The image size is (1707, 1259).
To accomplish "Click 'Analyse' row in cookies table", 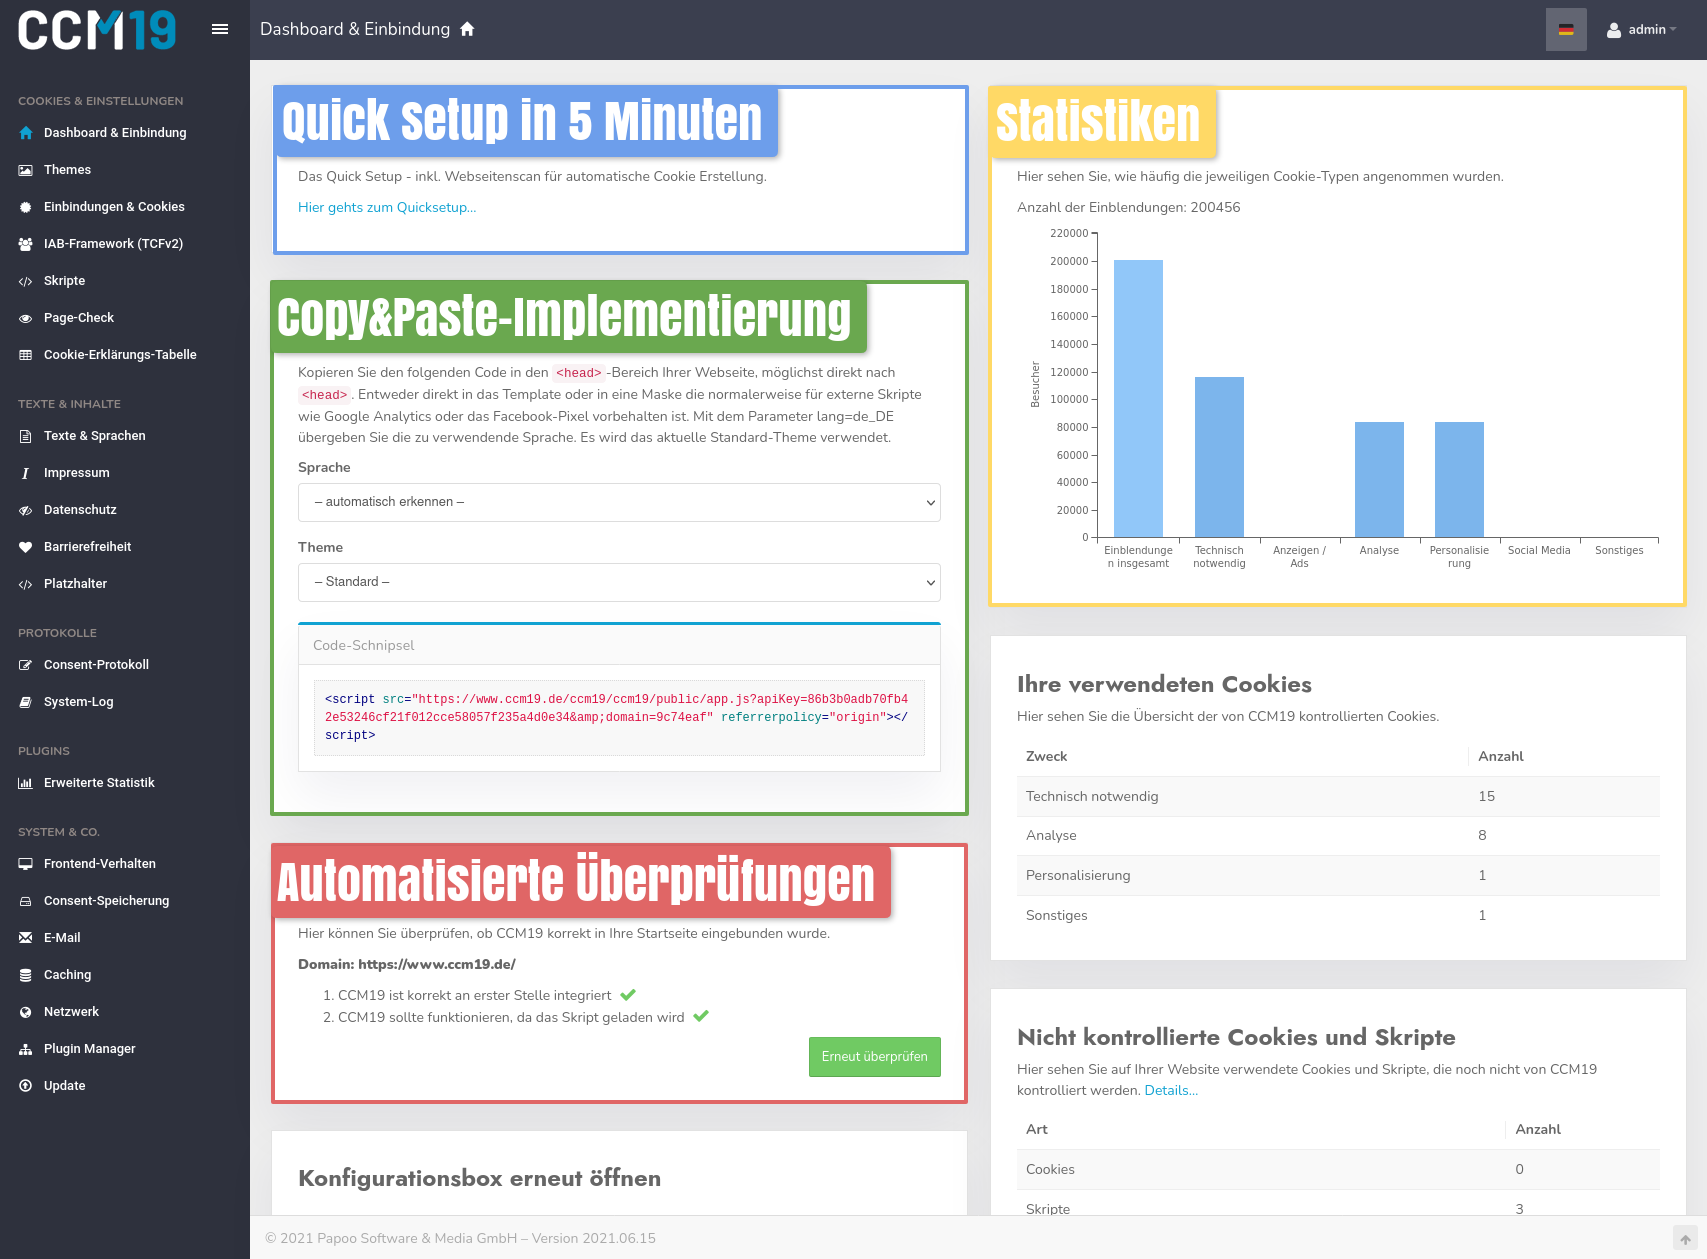I will [x=1338, y=836].
